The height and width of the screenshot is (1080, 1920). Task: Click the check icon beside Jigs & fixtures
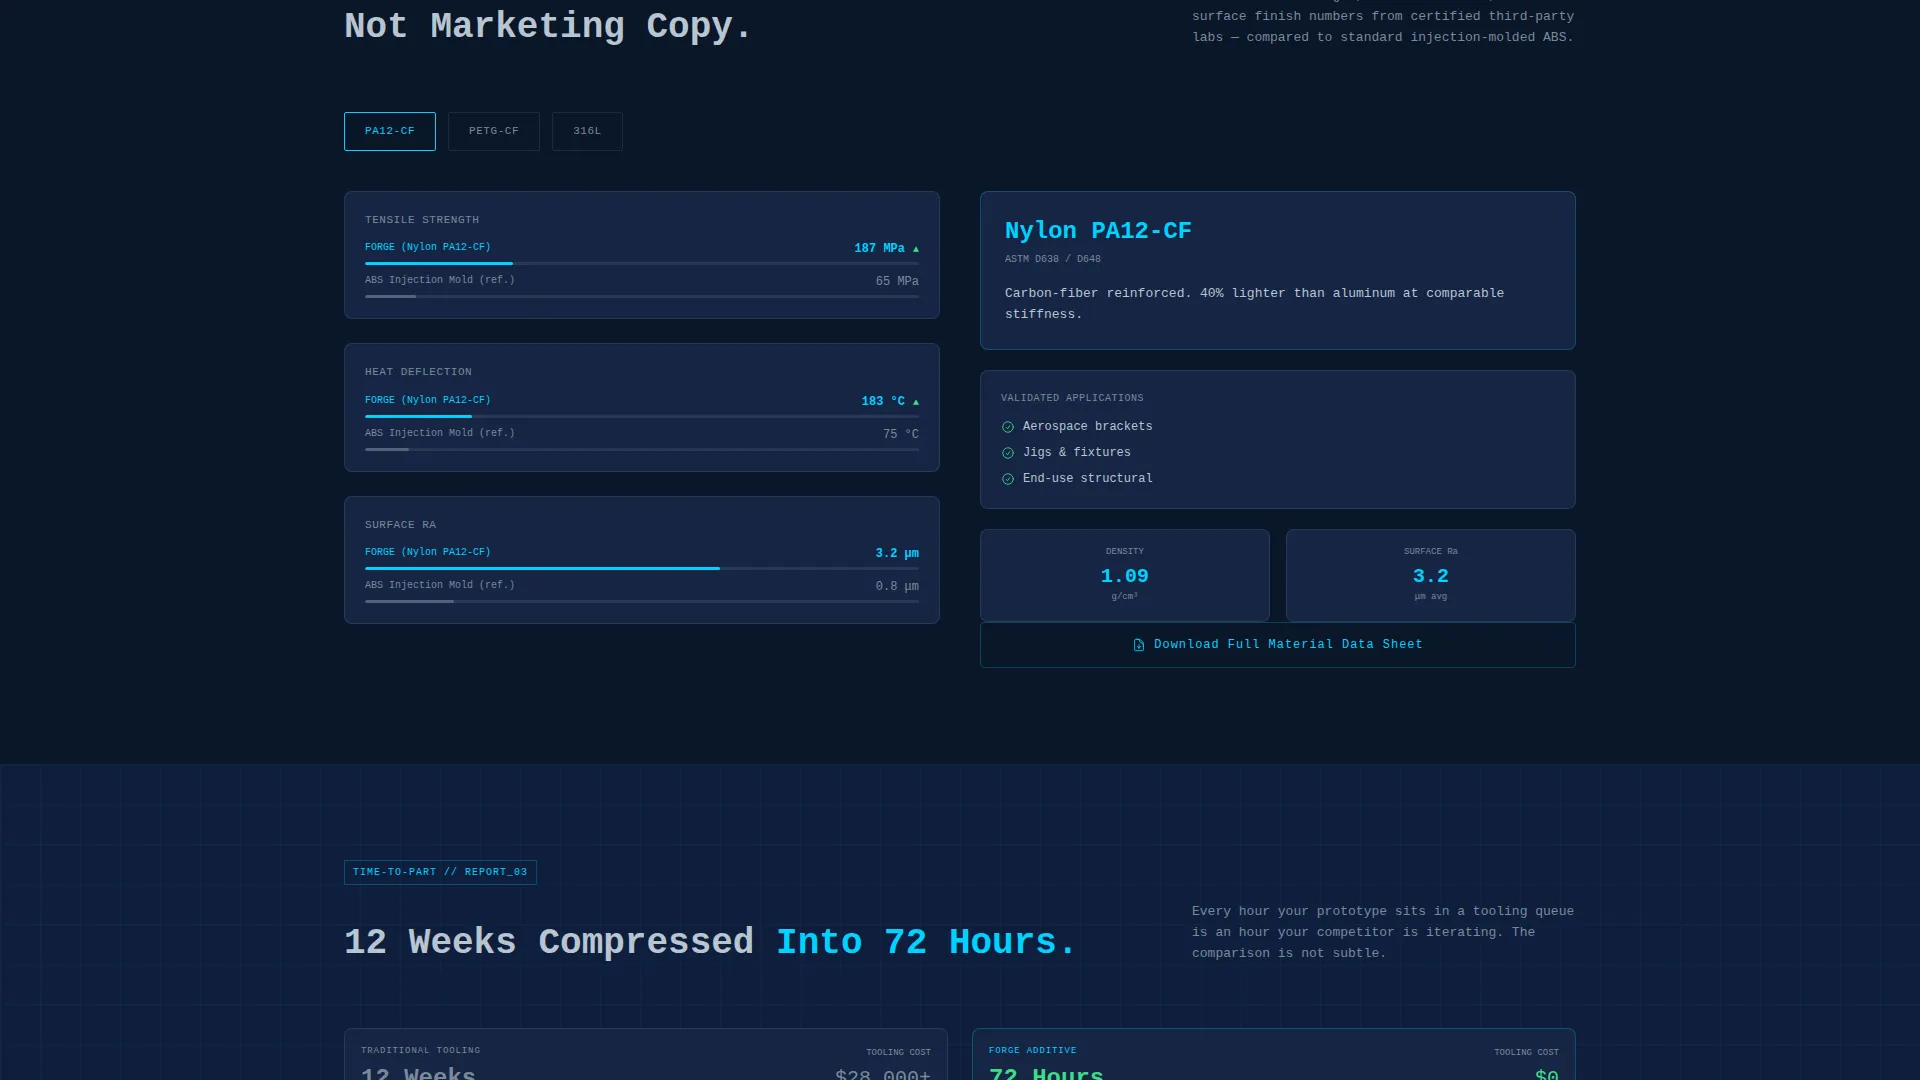point(1008,453)
